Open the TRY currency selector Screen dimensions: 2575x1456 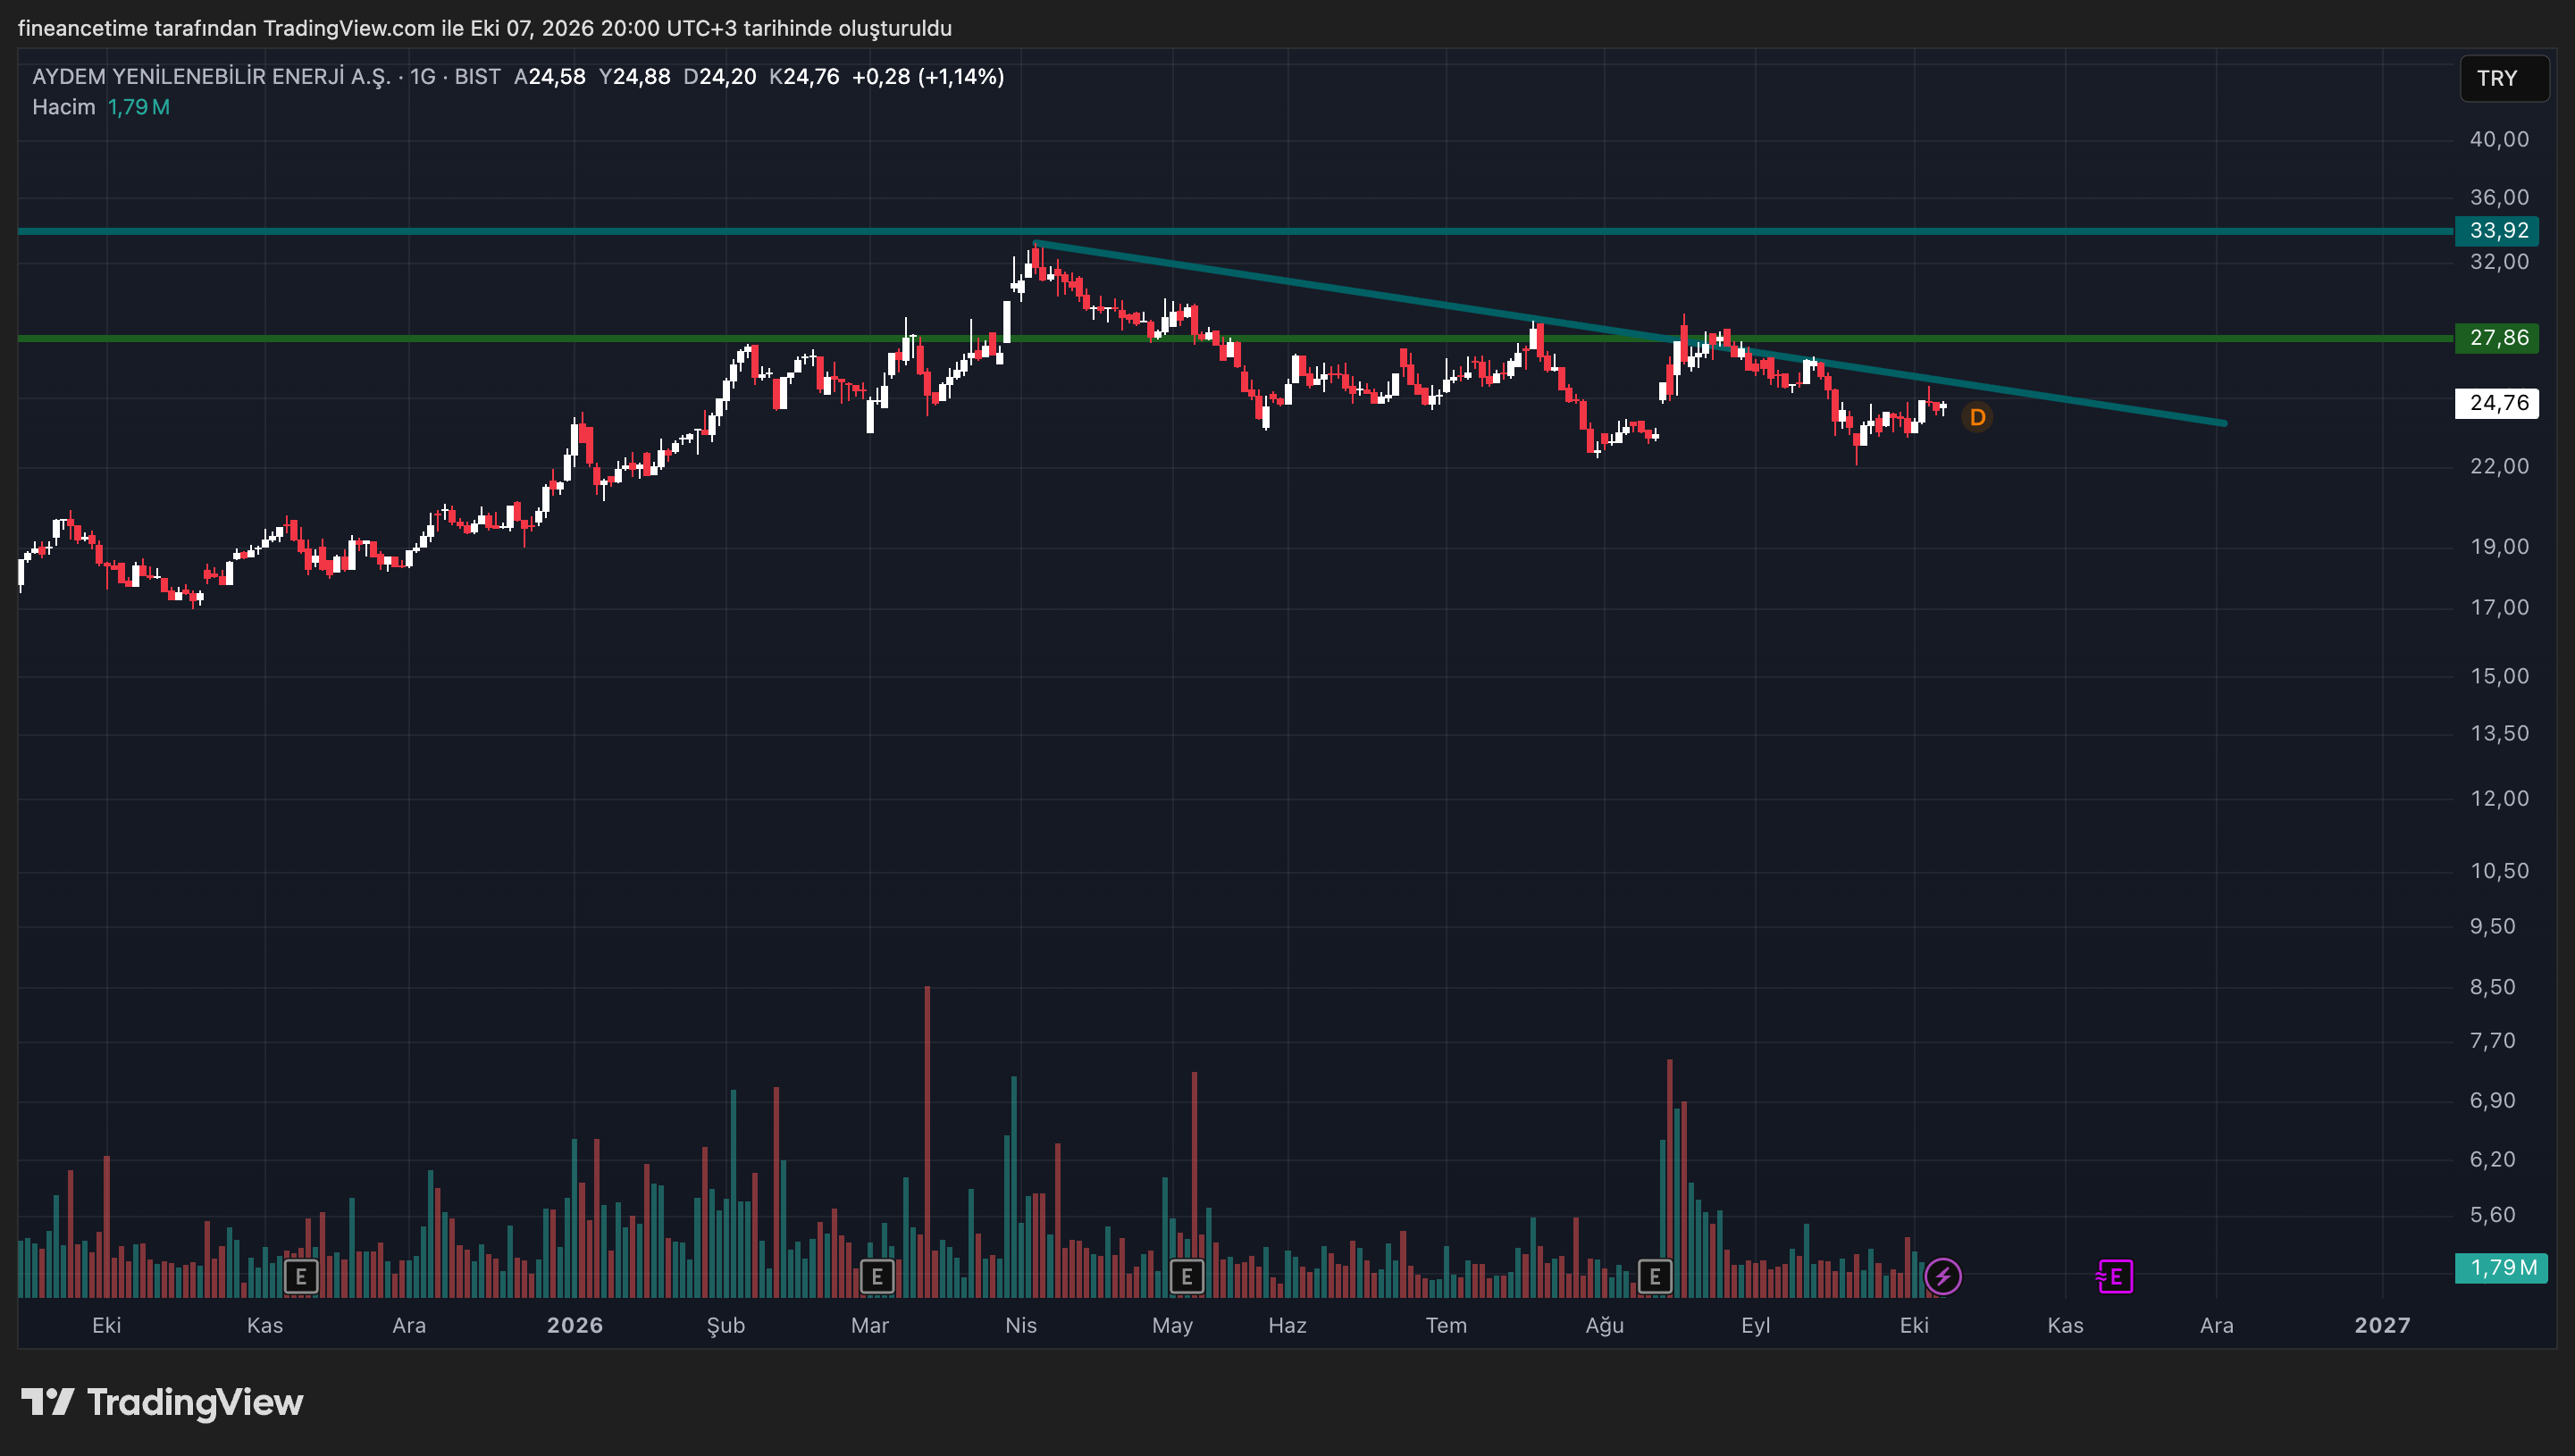tap(2503, 78)
